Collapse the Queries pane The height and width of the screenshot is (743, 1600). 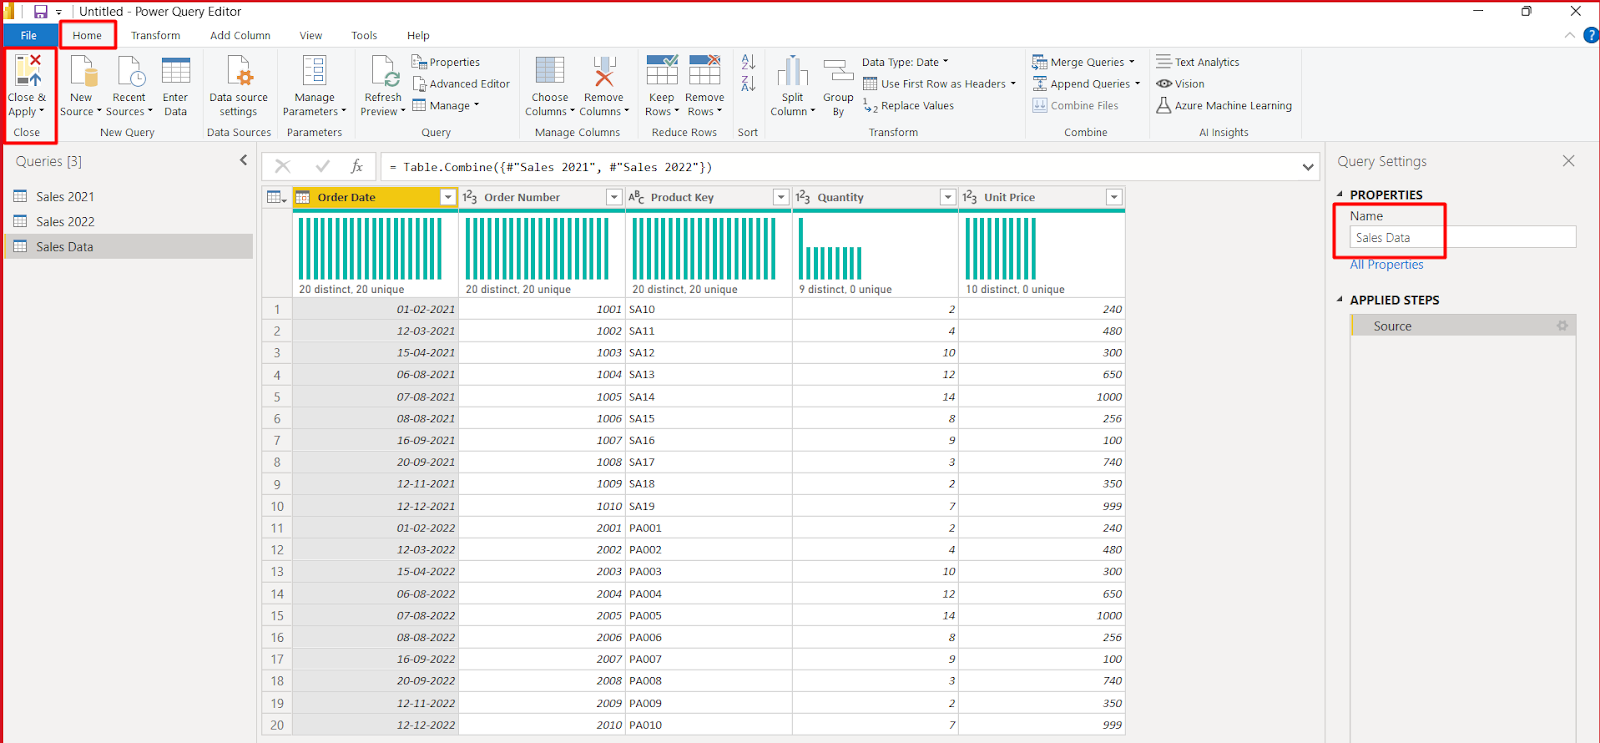[x=243, y=160]
